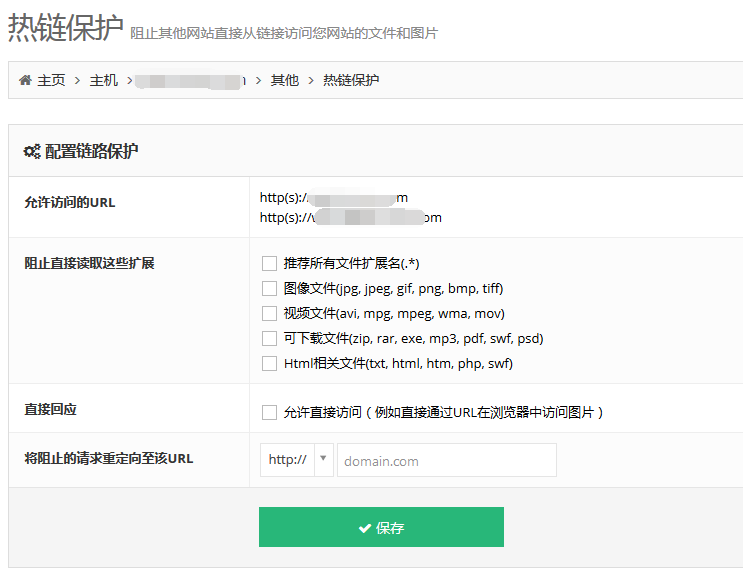Click the home icon in breadcrumb
743x569 pixels.
coord(25,80)
